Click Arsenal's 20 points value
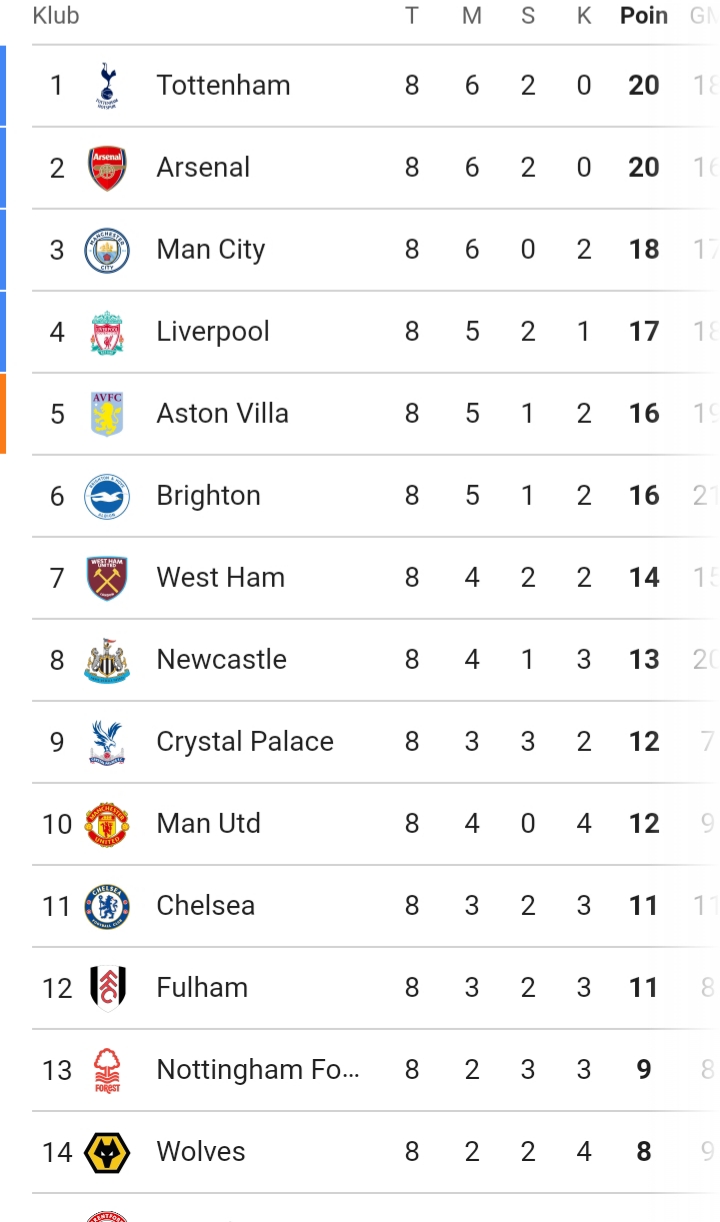Viewport: 720px width, 1222px height. tap(644, 168)
